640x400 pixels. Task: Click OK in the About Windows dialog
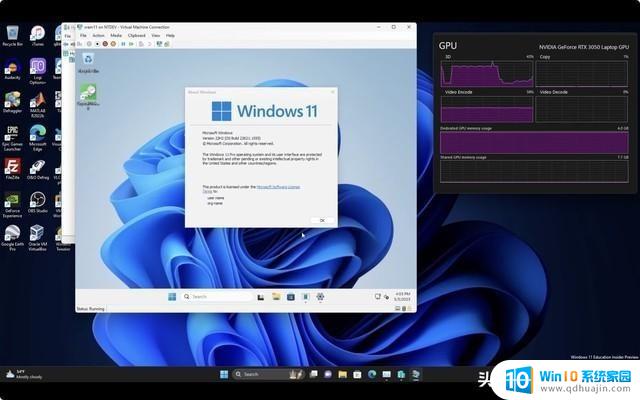coord(321,220)
